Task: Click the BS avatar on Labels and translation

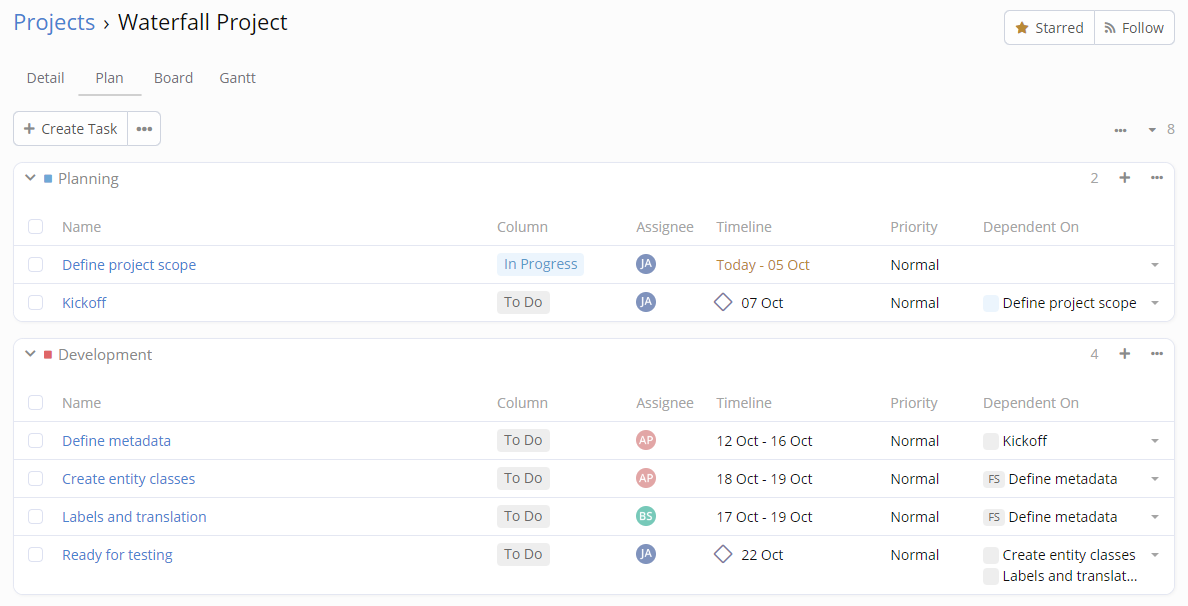Action: tap(646, 516)
